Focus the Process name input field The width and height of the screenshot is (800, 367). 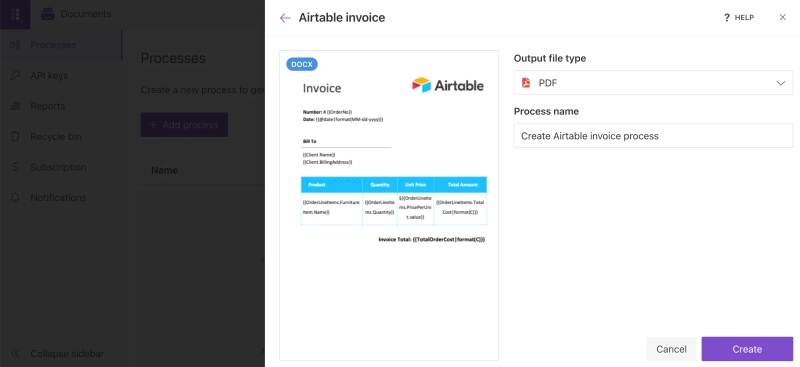653,136
